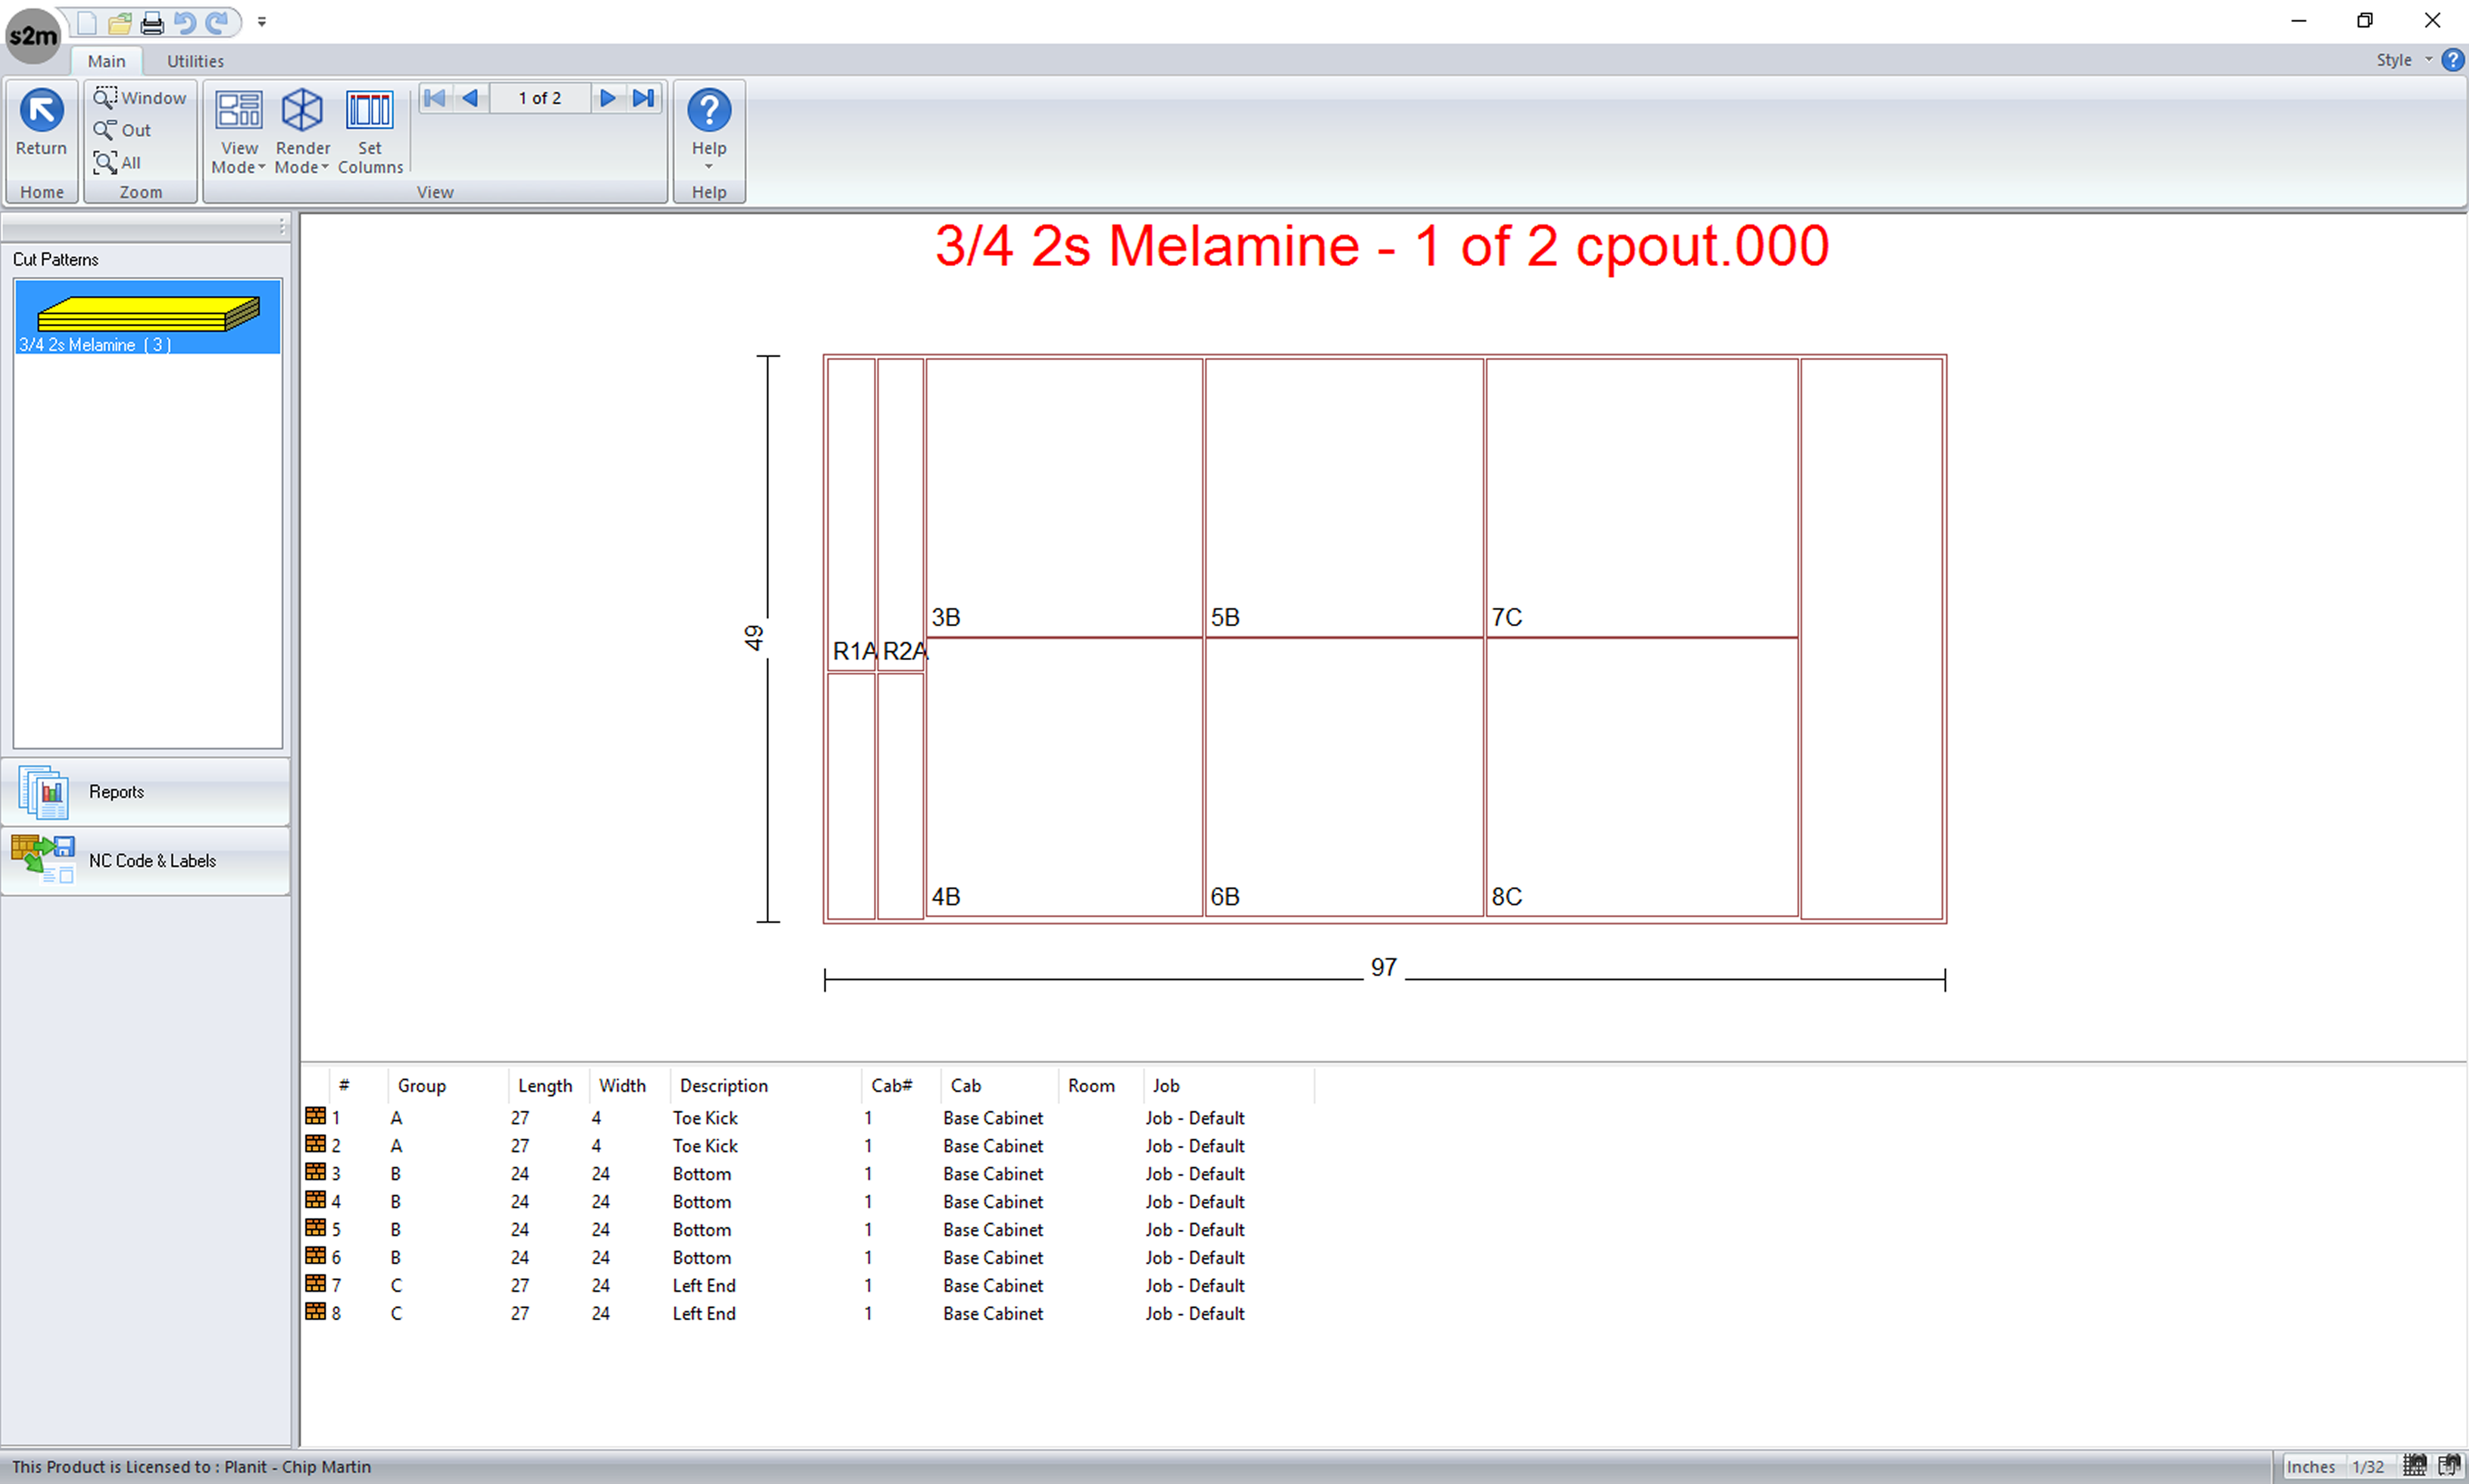2469x1484 pixels.
Task: Jump to the last pattern page
Action: pyautogui.click(x=644, y=98)
